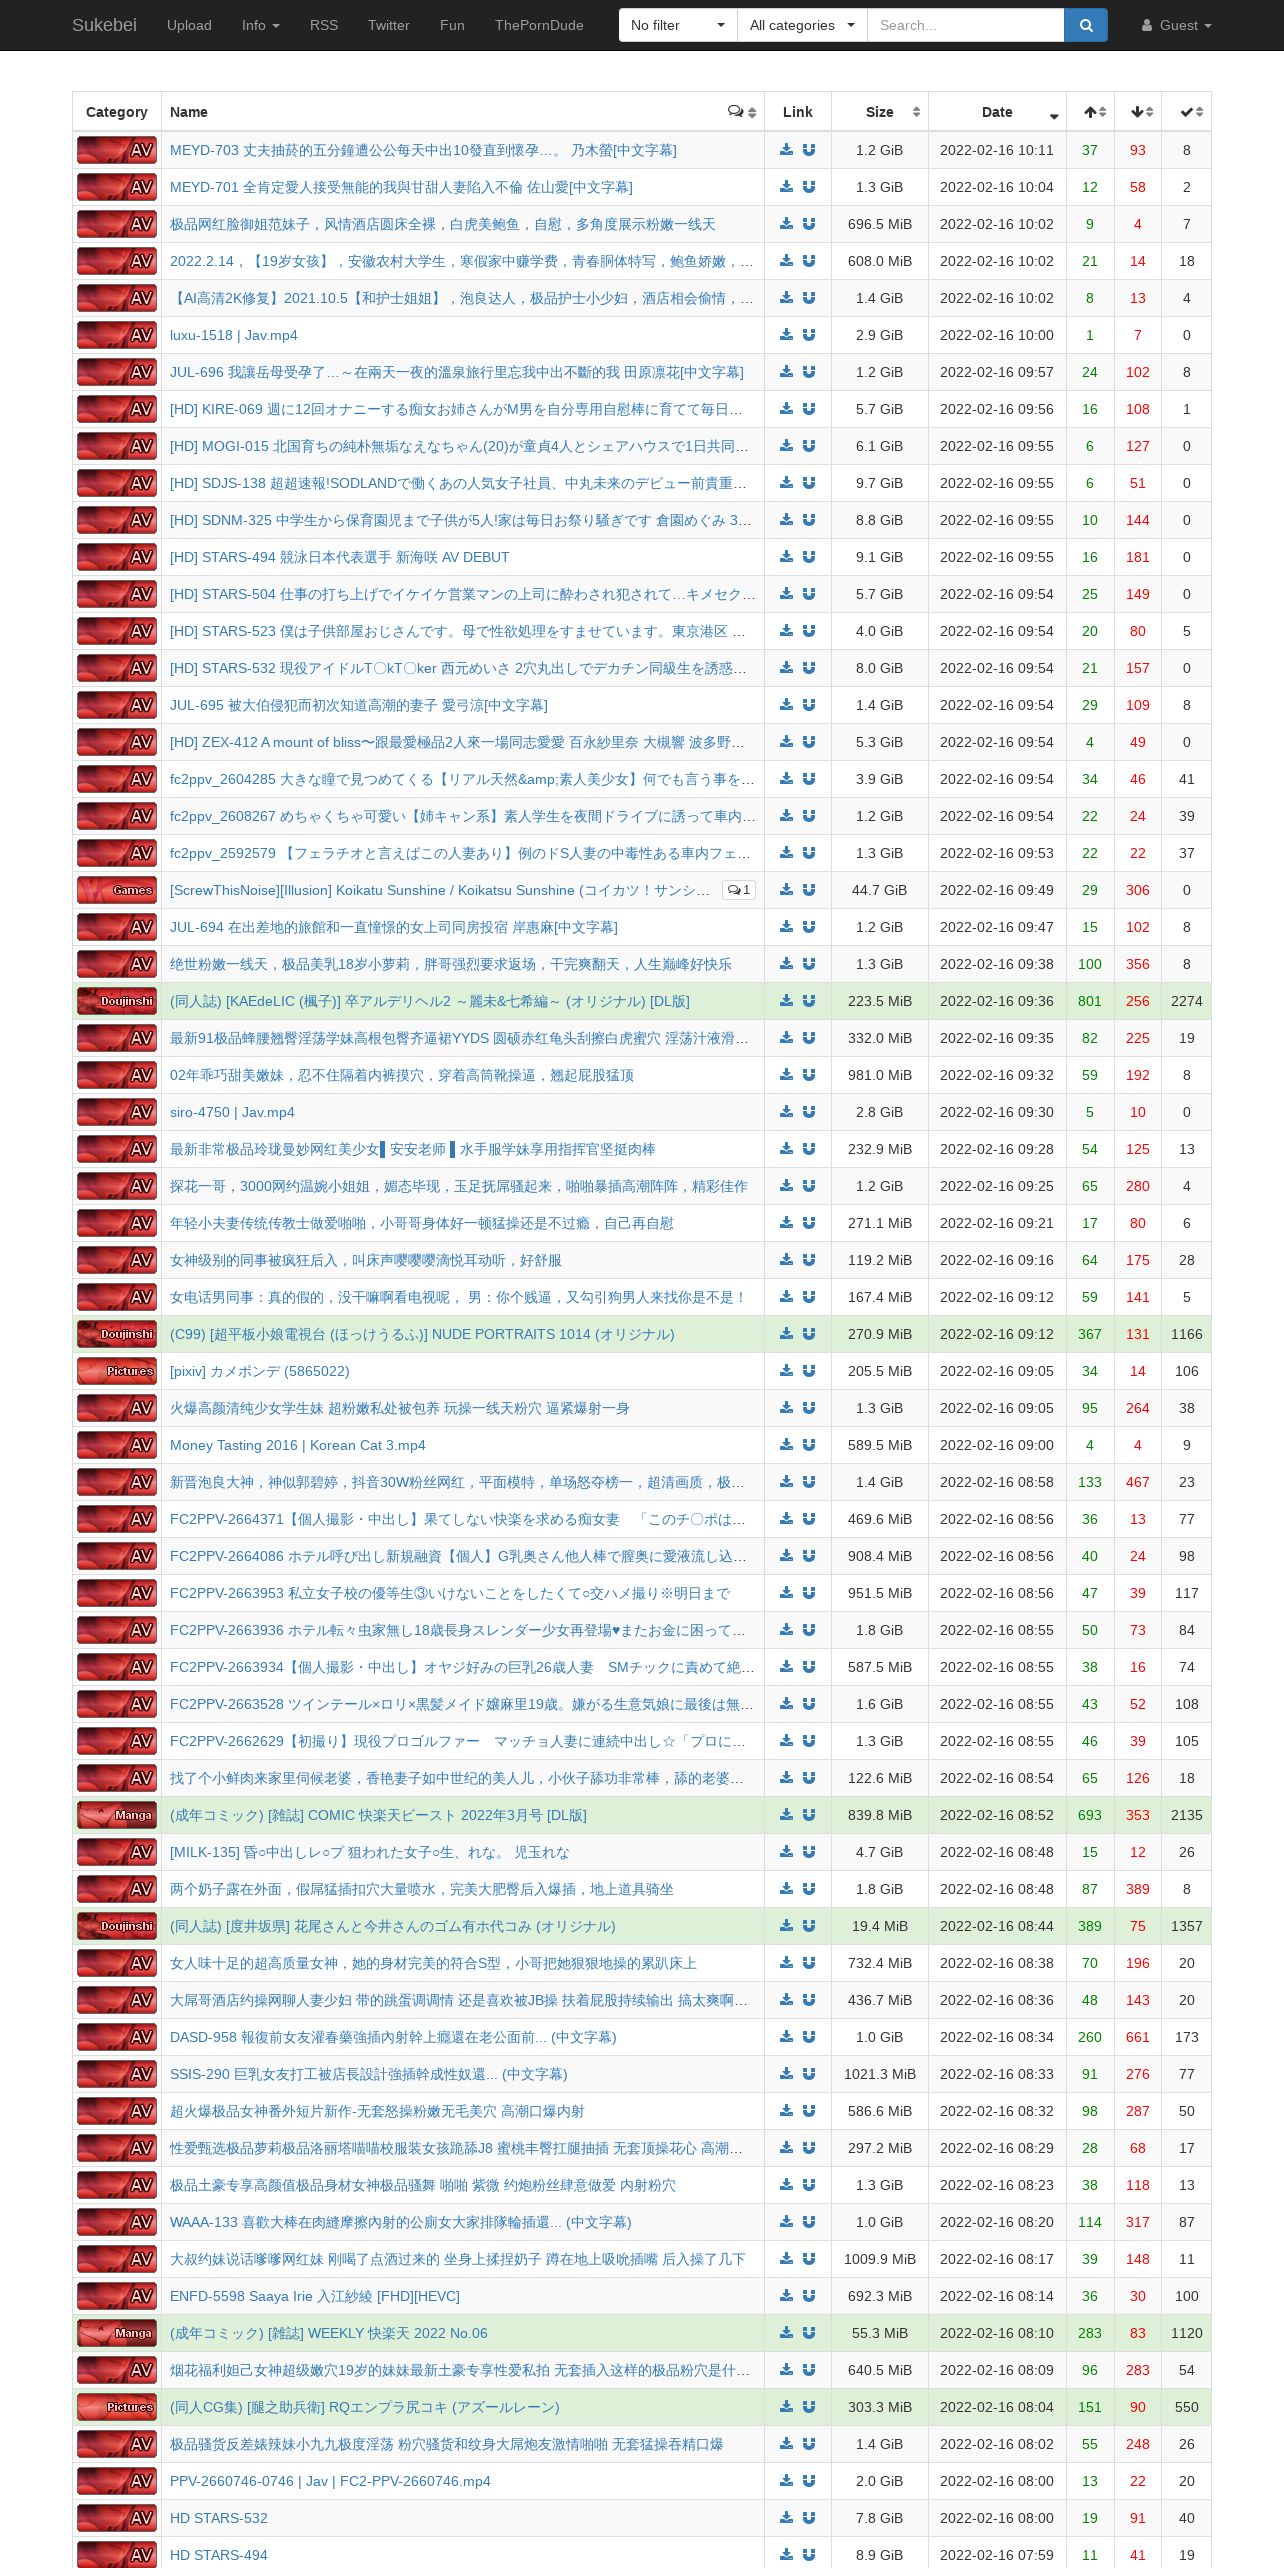Sort the table by Date column
The width and height of the screenshot is (1284, 2568).
pos(997,112)
